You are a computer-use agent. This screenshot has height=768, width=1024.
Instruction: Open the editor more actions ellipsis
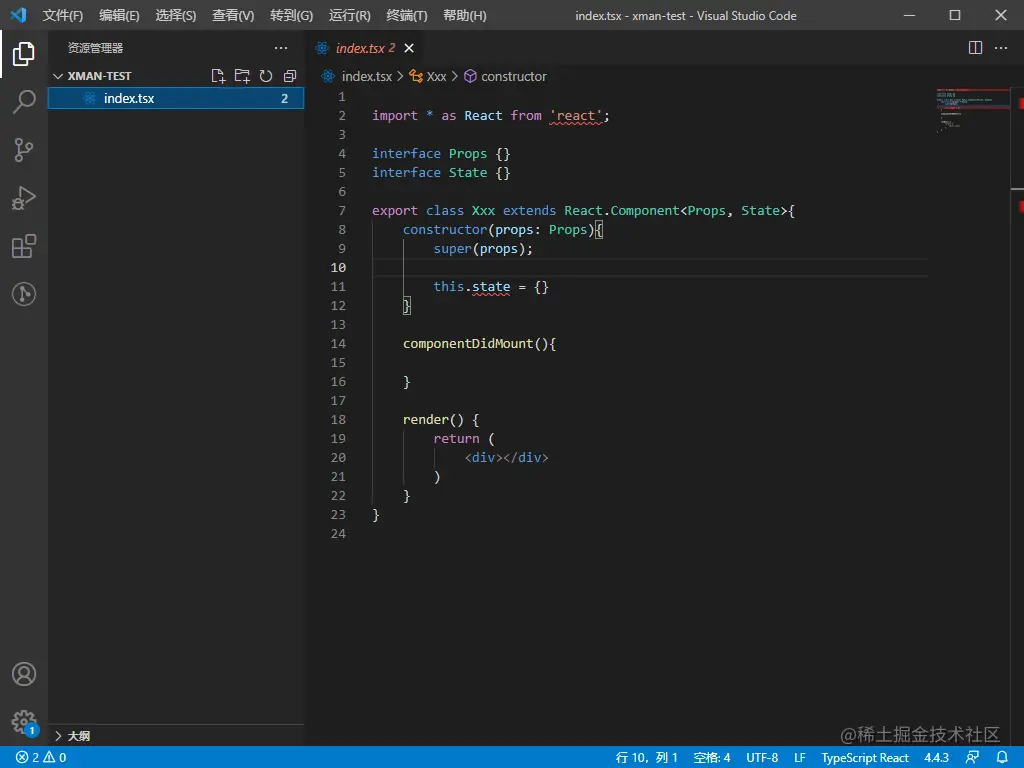tap(1002, 48)
